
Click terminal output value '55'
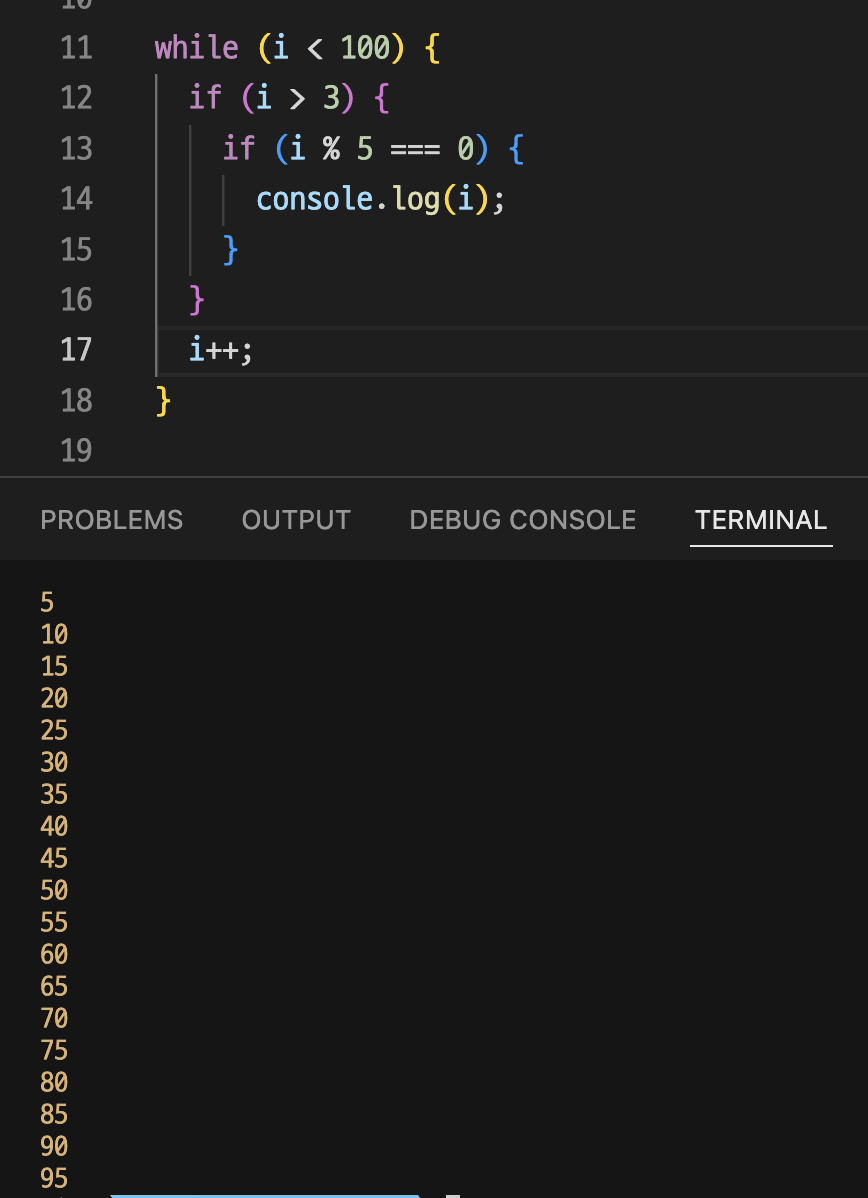click(x=54, y=923)
